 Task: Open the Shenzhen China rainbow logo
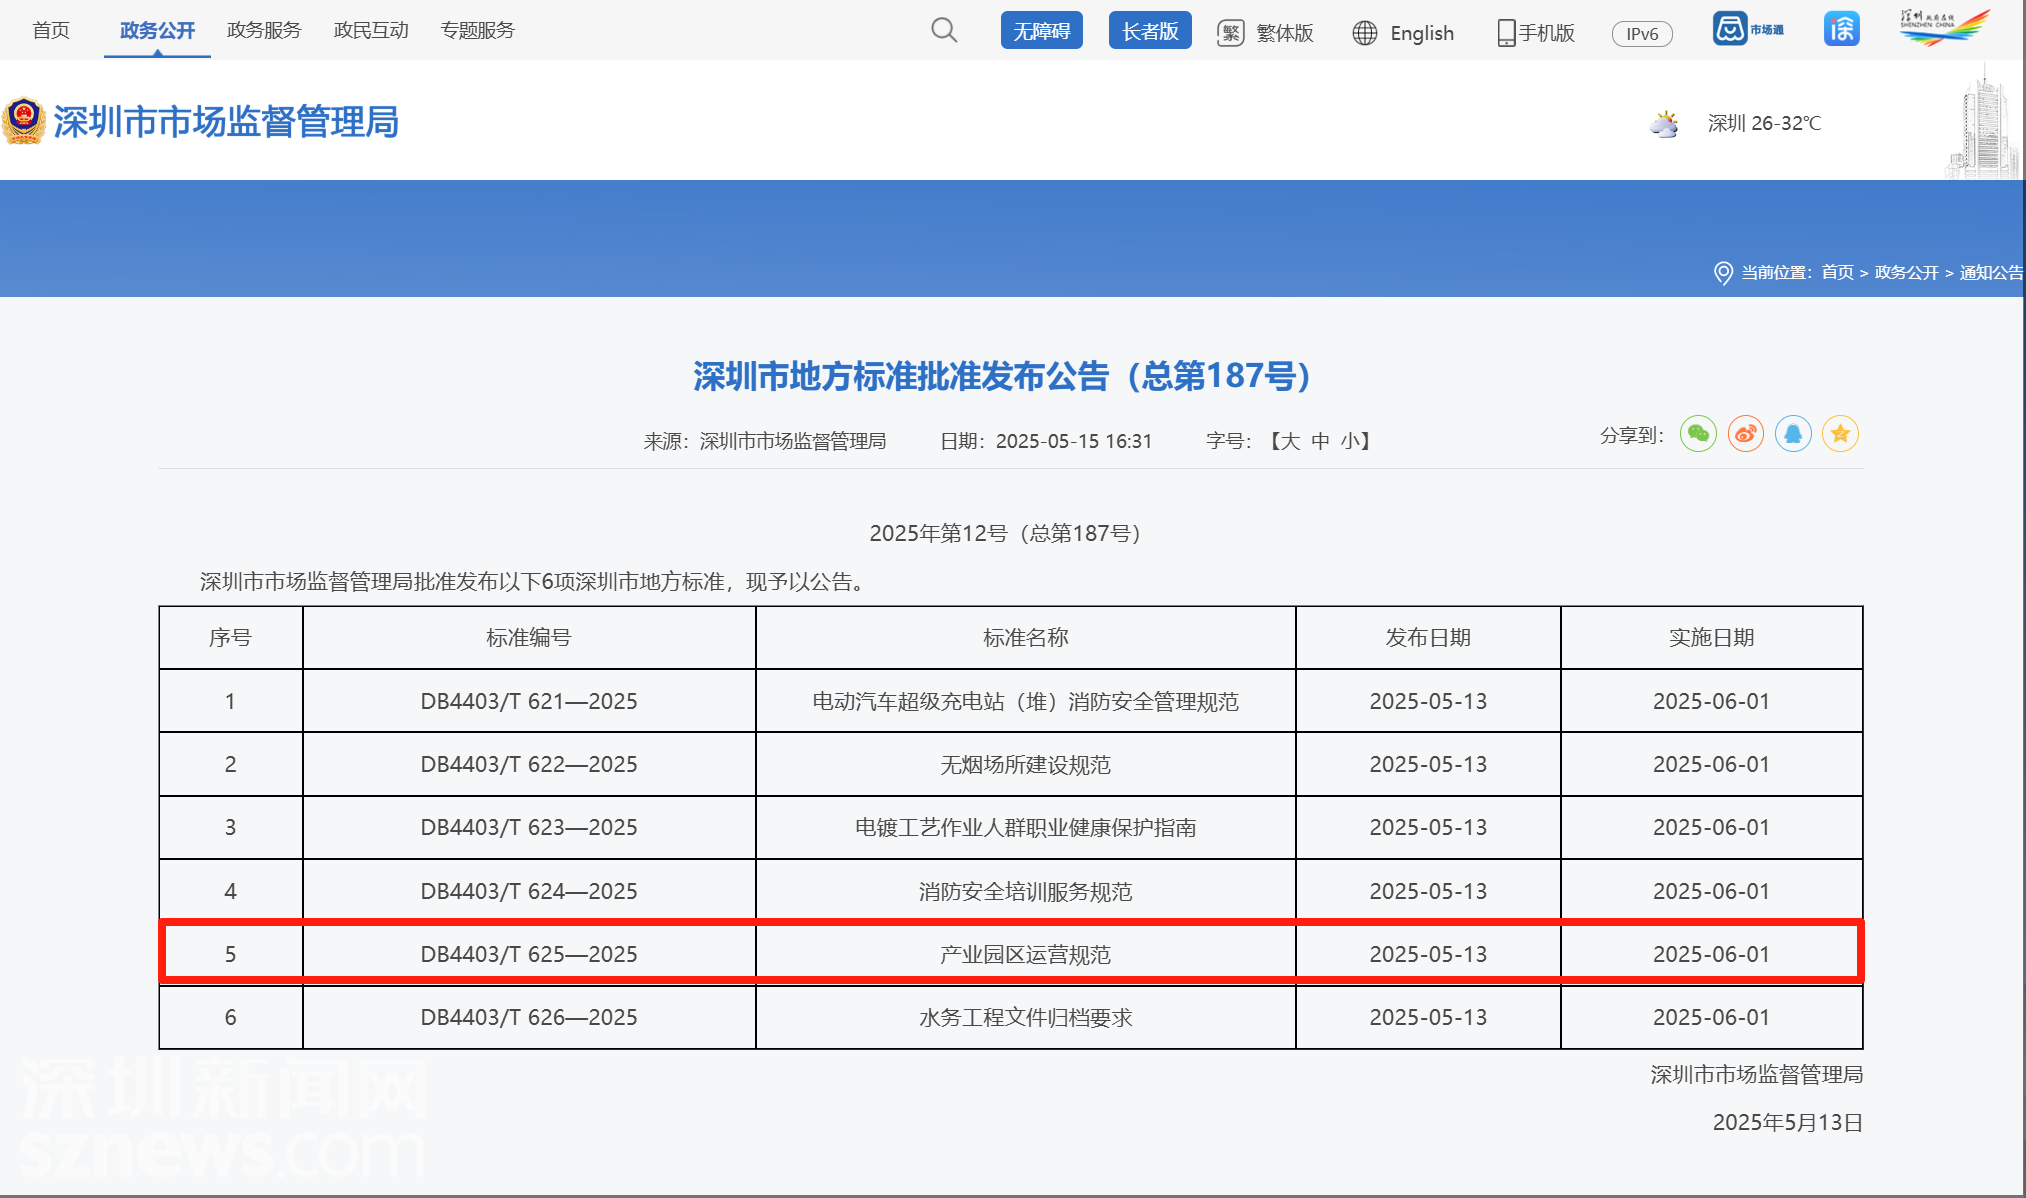pos(1944,27)
